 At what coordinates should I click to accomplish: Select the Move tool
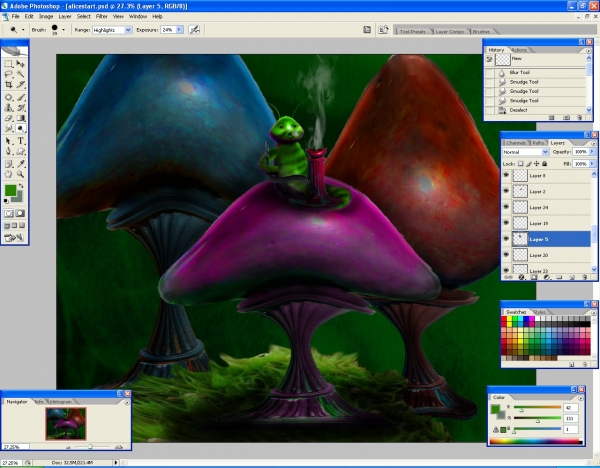click(x=21, y=64)
